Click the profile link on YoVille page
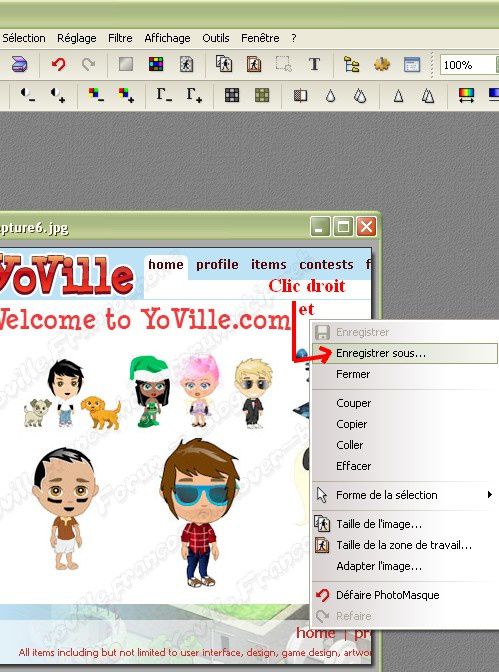The width and height of the screenshot is (499, 672). pos(217,265)
